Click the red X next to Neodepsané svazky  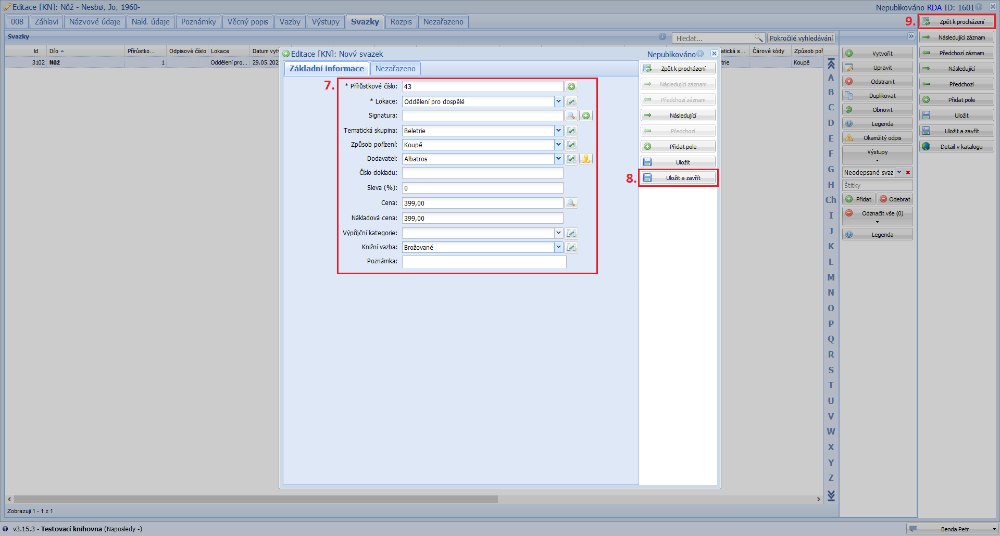pos(909,173)
